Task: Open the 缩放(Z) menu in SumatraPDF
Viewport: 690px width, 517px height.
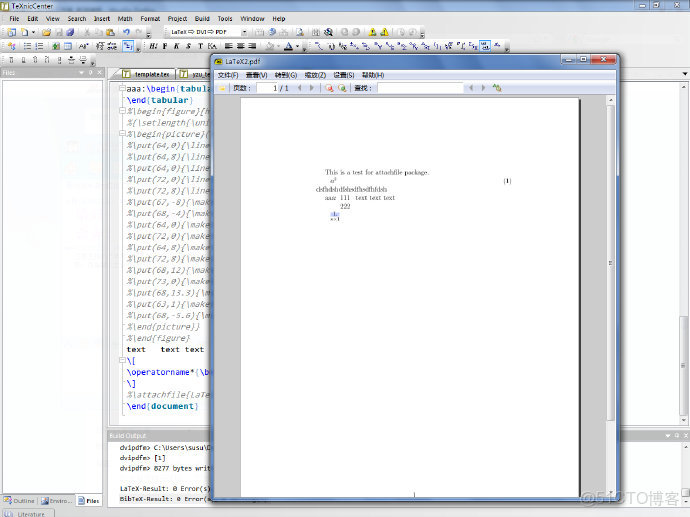Action: (315, 75)
